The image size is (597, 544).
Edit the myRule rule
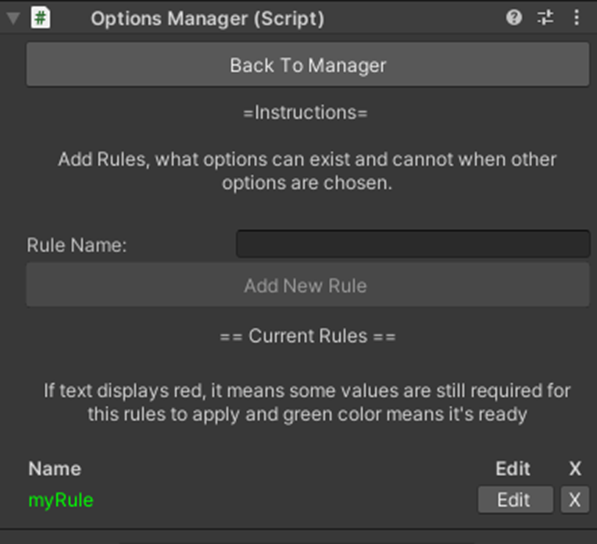click(x=516, y=499)
